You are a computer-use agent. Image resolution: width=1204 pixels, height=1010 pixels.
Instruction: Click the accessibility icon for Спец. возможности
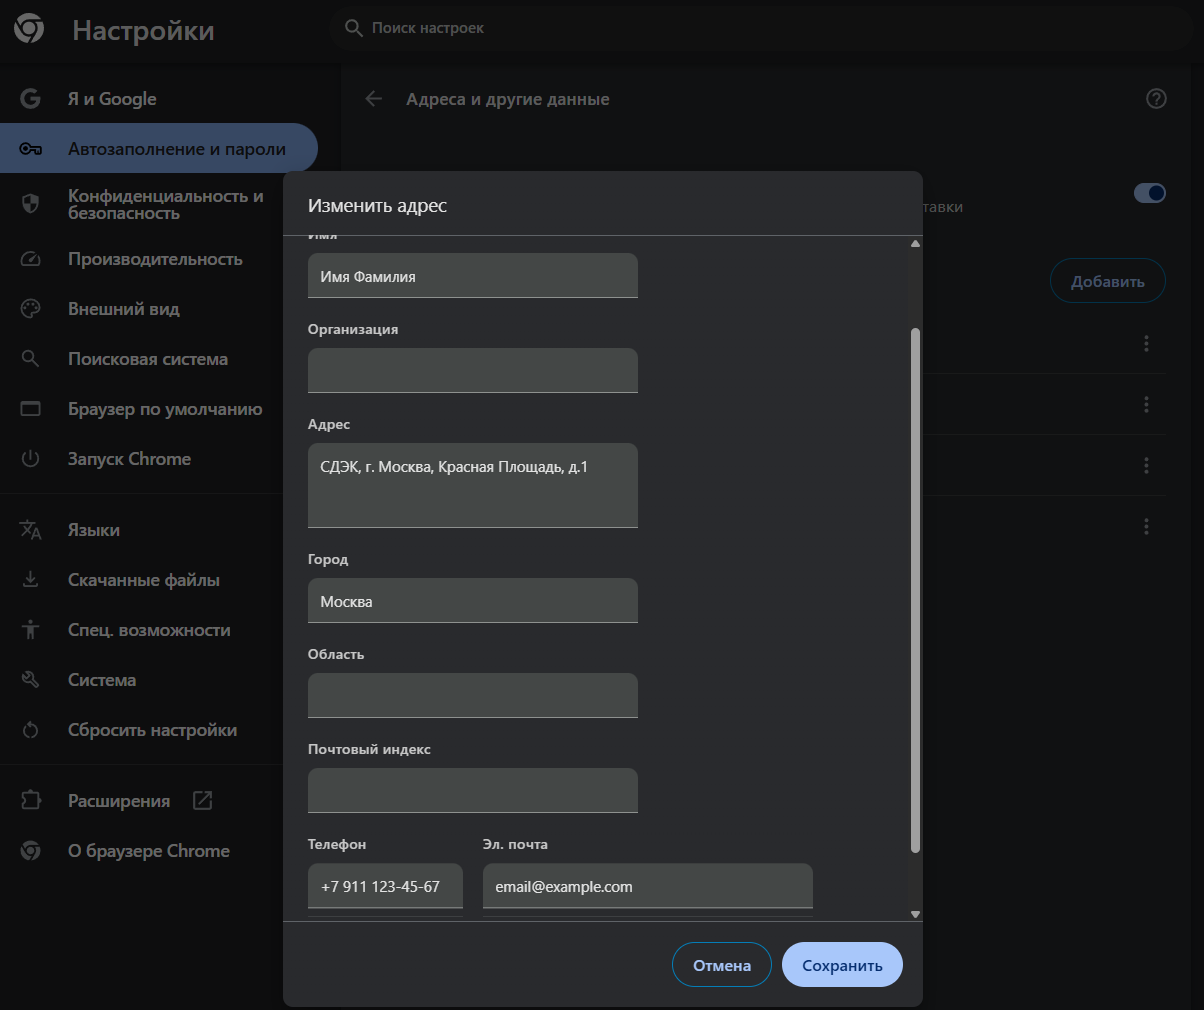pyautogui.click(x=31, y=629)
